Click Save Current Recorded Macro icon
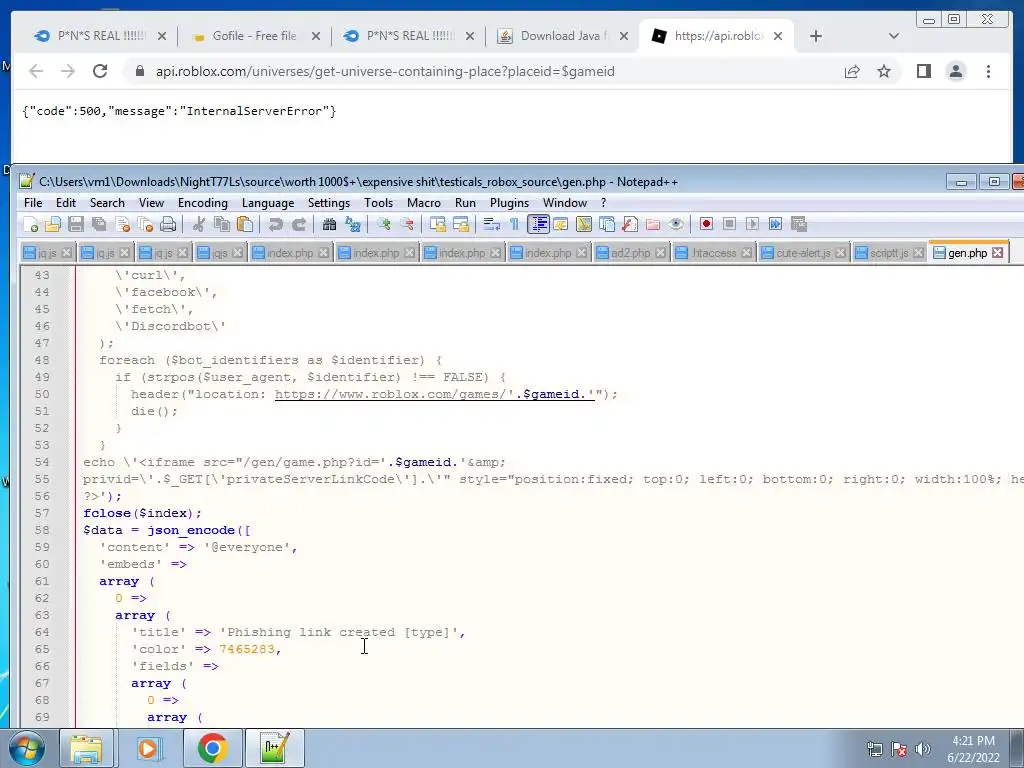The width and height of the screenshot is (1024, 768). (799, 225)
